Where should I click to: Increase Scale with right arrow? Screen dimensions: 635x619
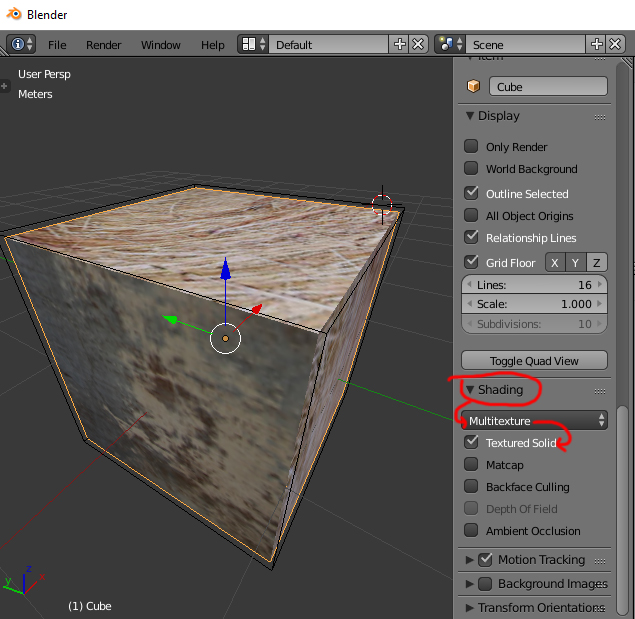[600, 304]
